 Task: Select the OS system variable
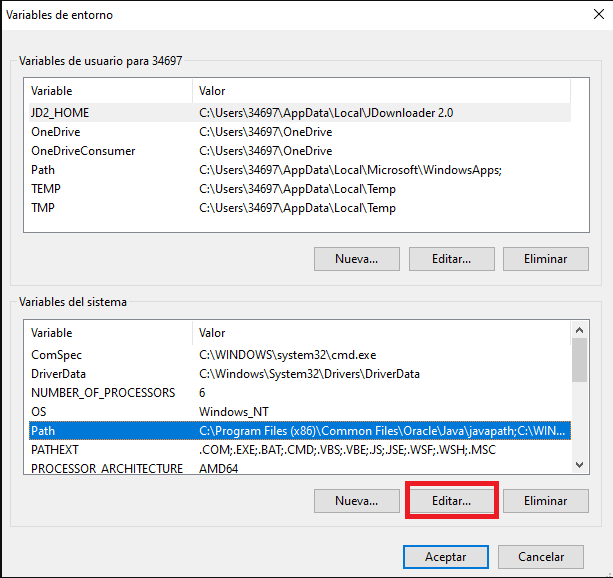300,412
